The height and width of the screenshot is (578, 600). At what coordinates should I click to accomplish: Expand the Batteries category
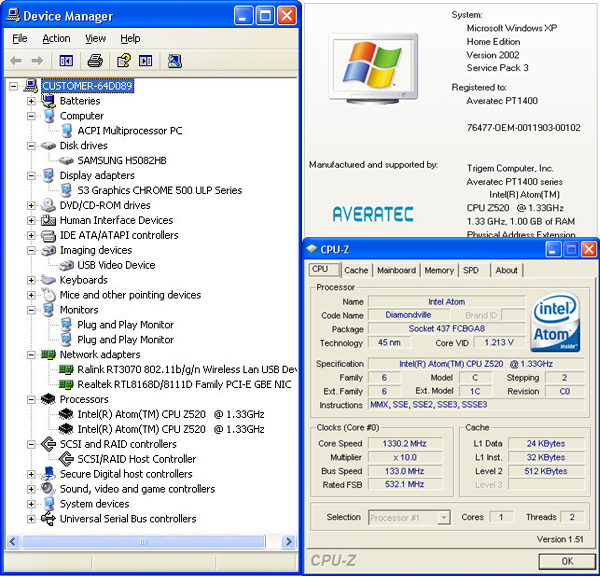(31, 101)
